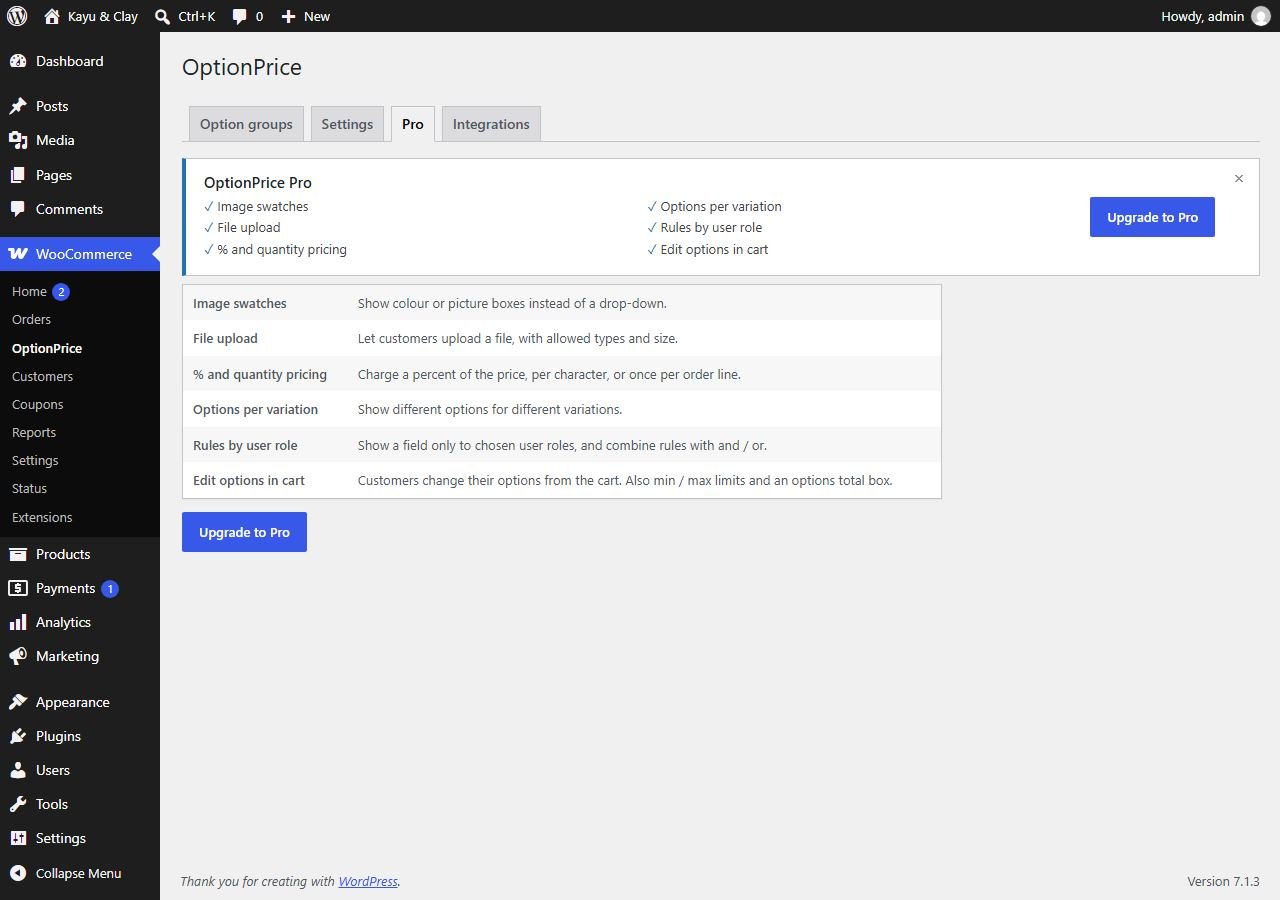This screenshot has width=1280, height=900.
Task: Click the Analytics bar chart icon
Action: click(x=18, y=622)
